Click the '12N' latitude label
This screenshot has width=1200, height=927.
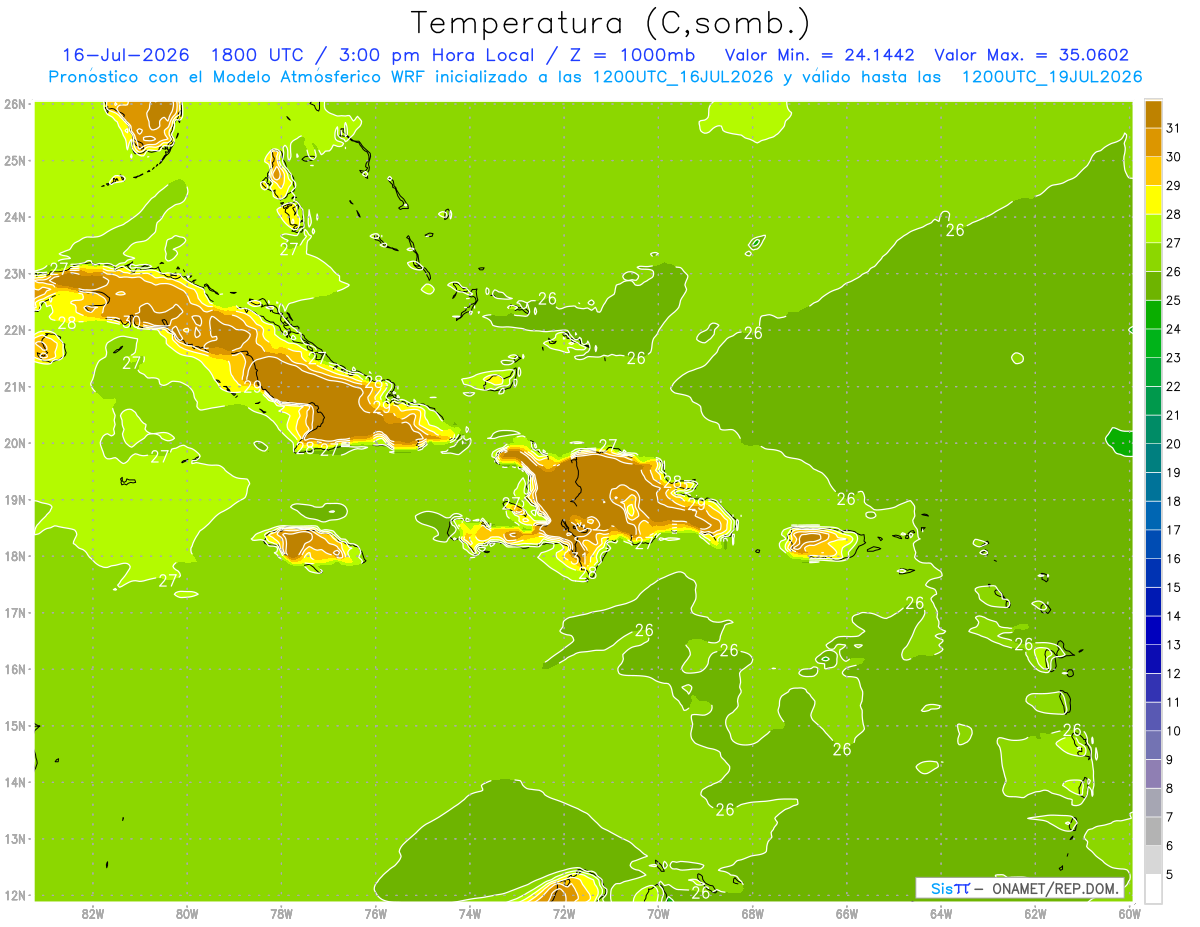(14, 895)
